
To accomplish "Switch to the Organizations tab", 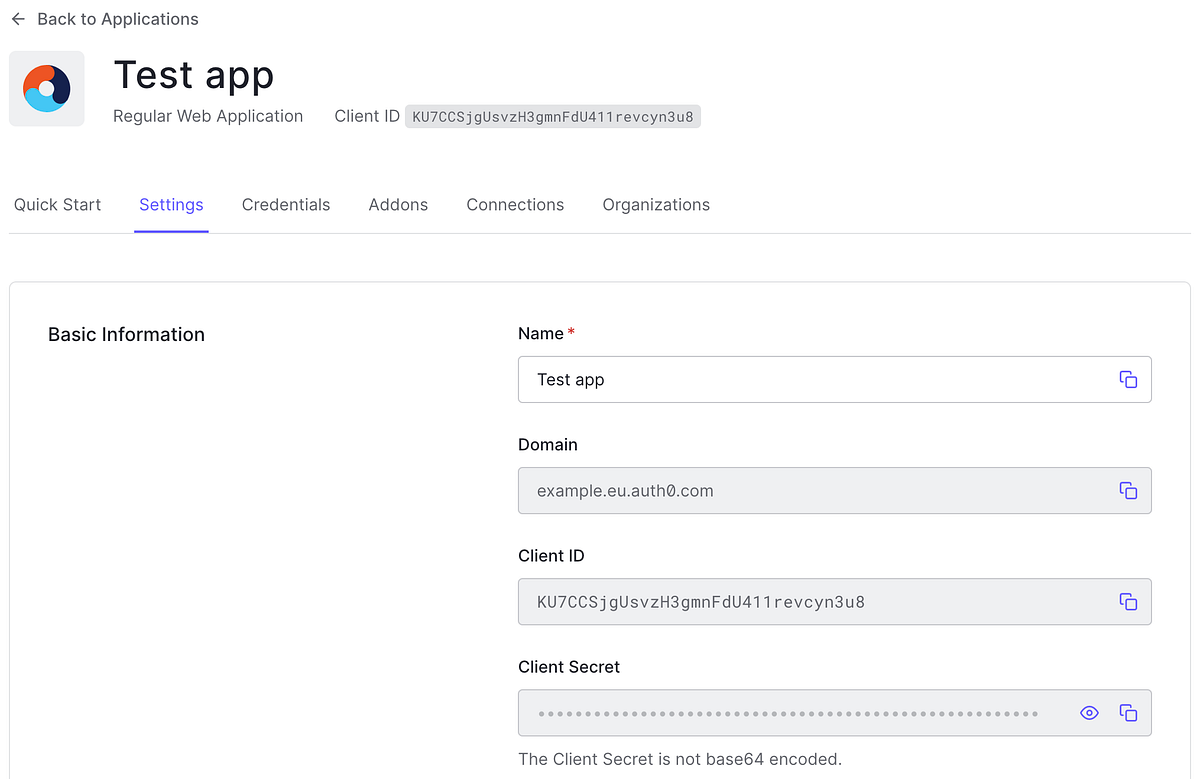I will [x=656, y=204].
